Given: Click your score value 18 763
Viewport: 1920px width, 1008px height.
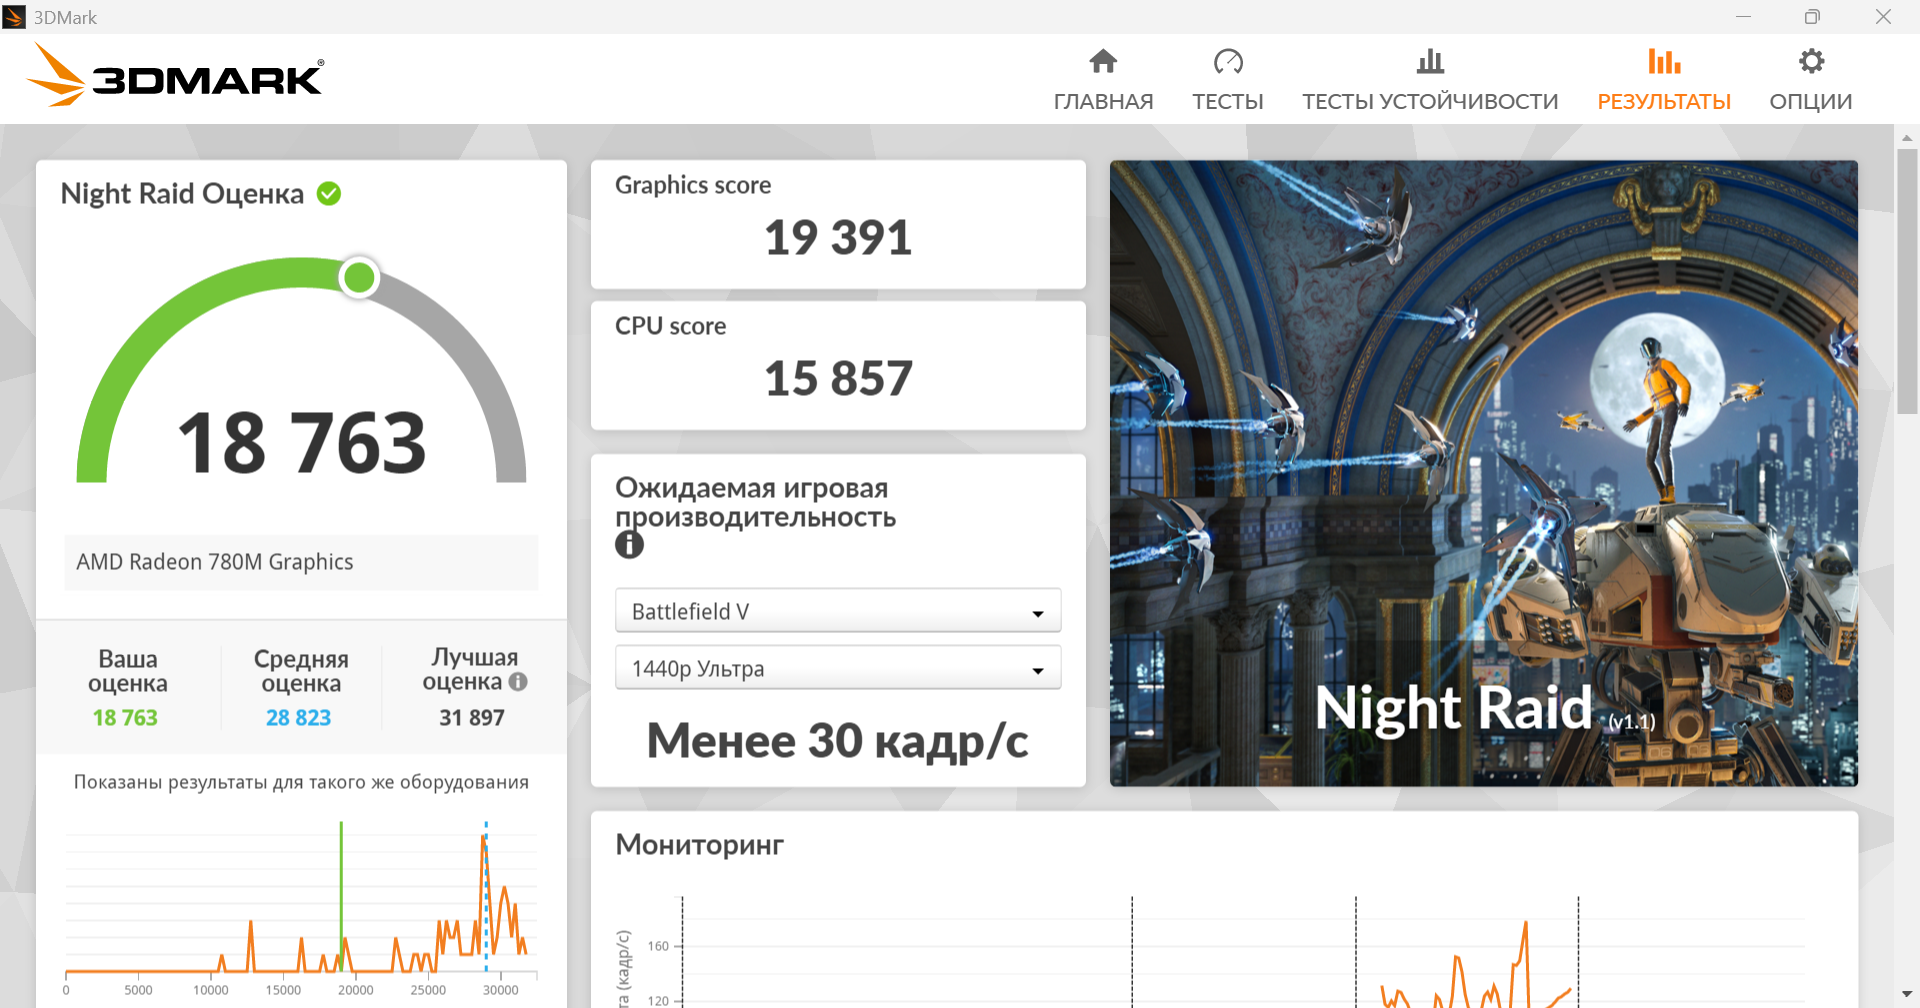Looking at the screenshot, I should point(125,718).
